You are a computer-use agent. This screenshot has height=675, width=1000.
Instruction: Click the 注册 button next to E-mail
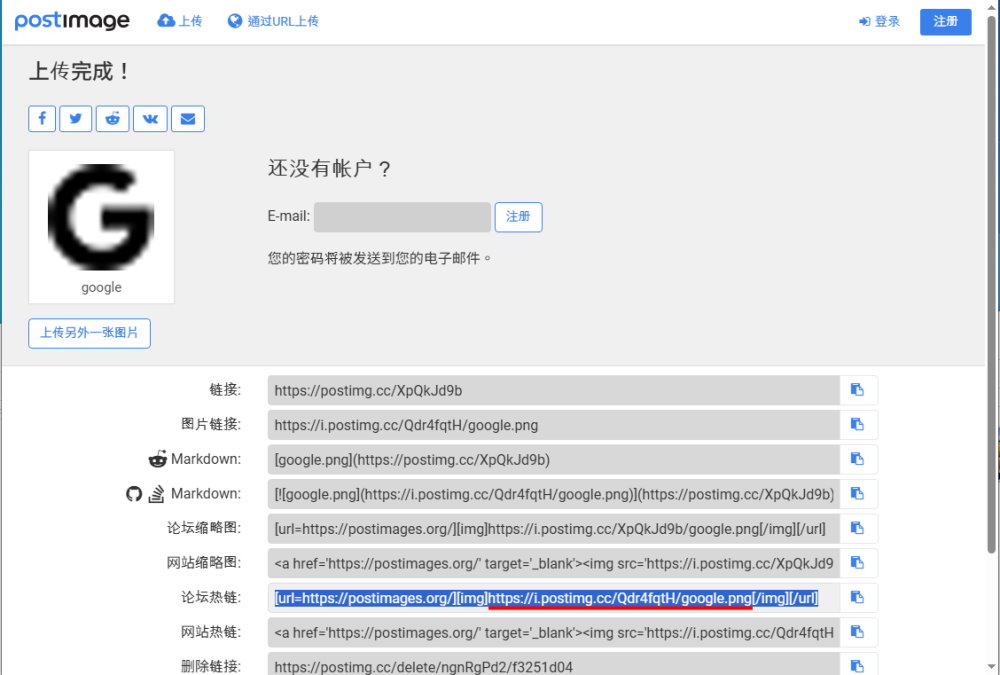pos(518,217)
